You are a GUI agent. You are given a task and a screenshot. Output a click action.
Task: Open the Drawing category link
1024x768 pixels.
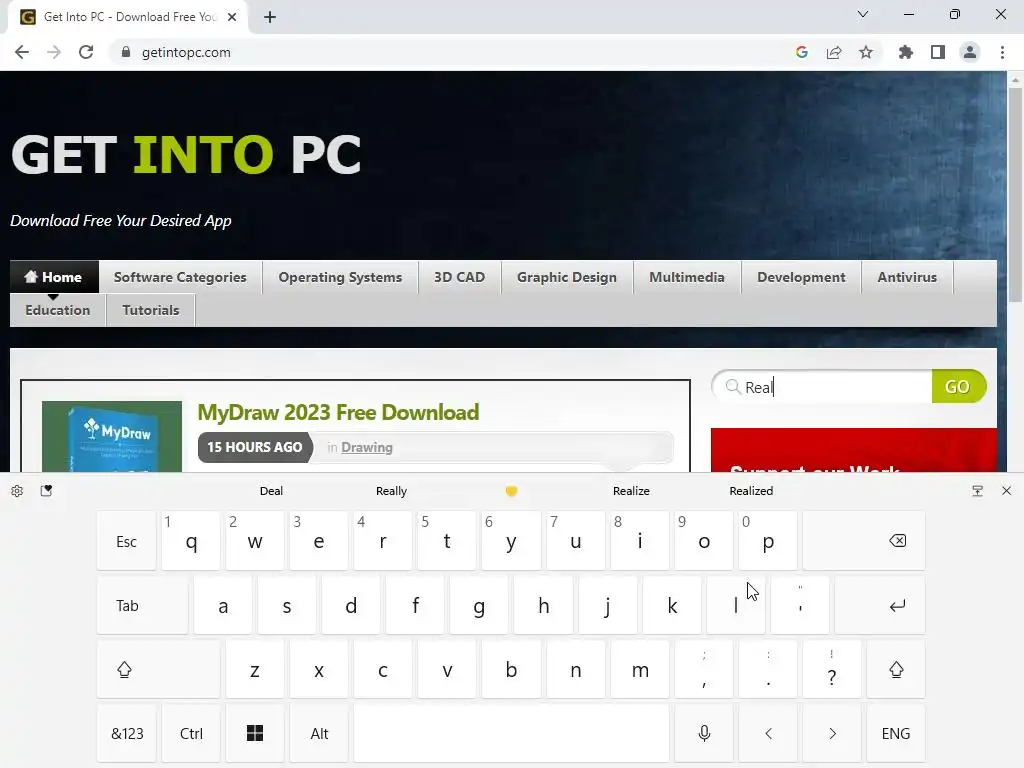(367, 447)
